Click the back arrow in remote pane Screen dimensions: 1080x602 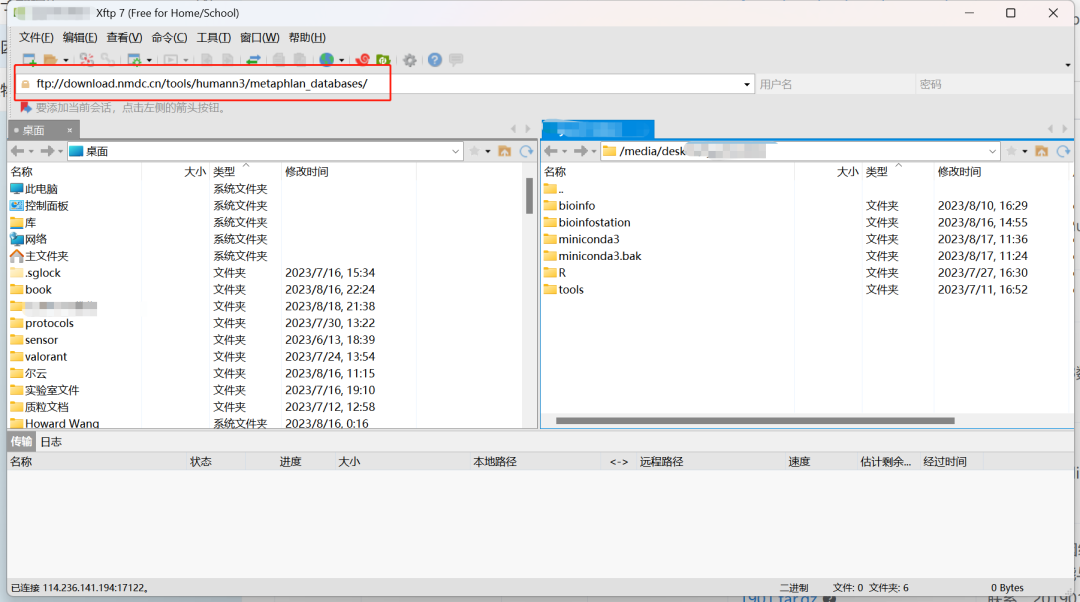[551, 151]
